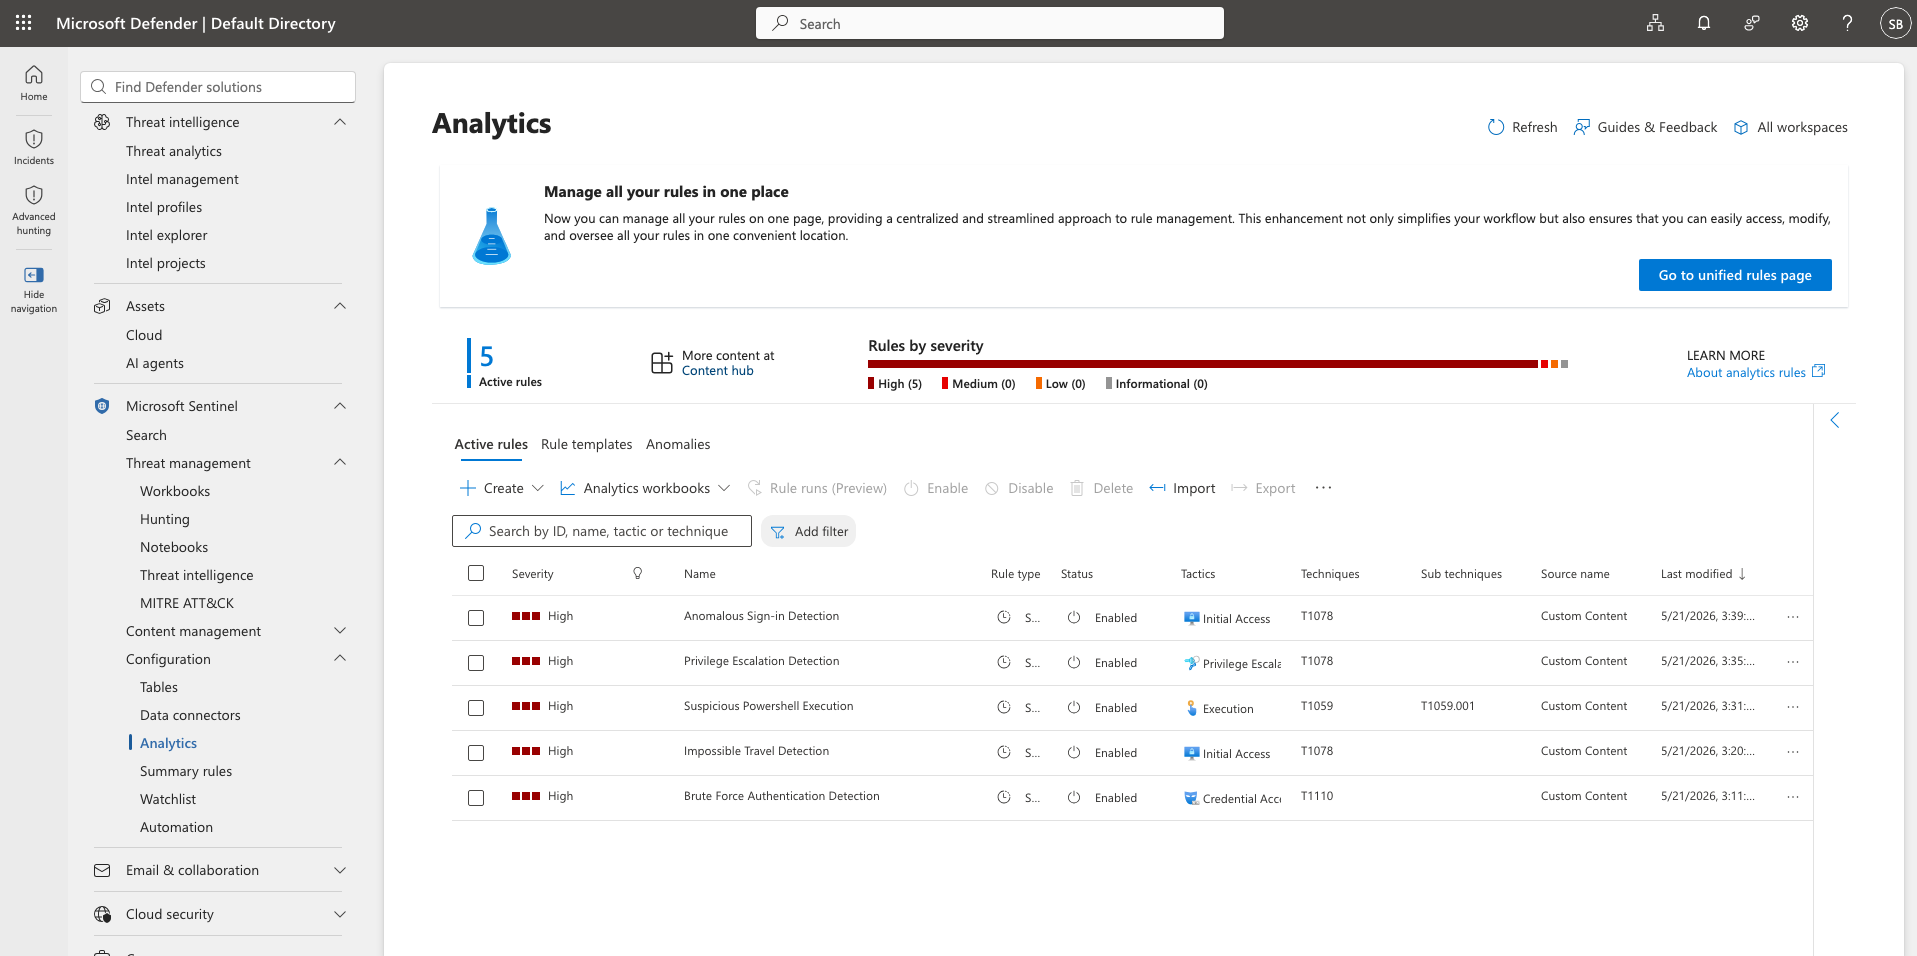Open Incidents shield icon in left rail
This screenshot has width=1917, height=956.
pos(34,139)
